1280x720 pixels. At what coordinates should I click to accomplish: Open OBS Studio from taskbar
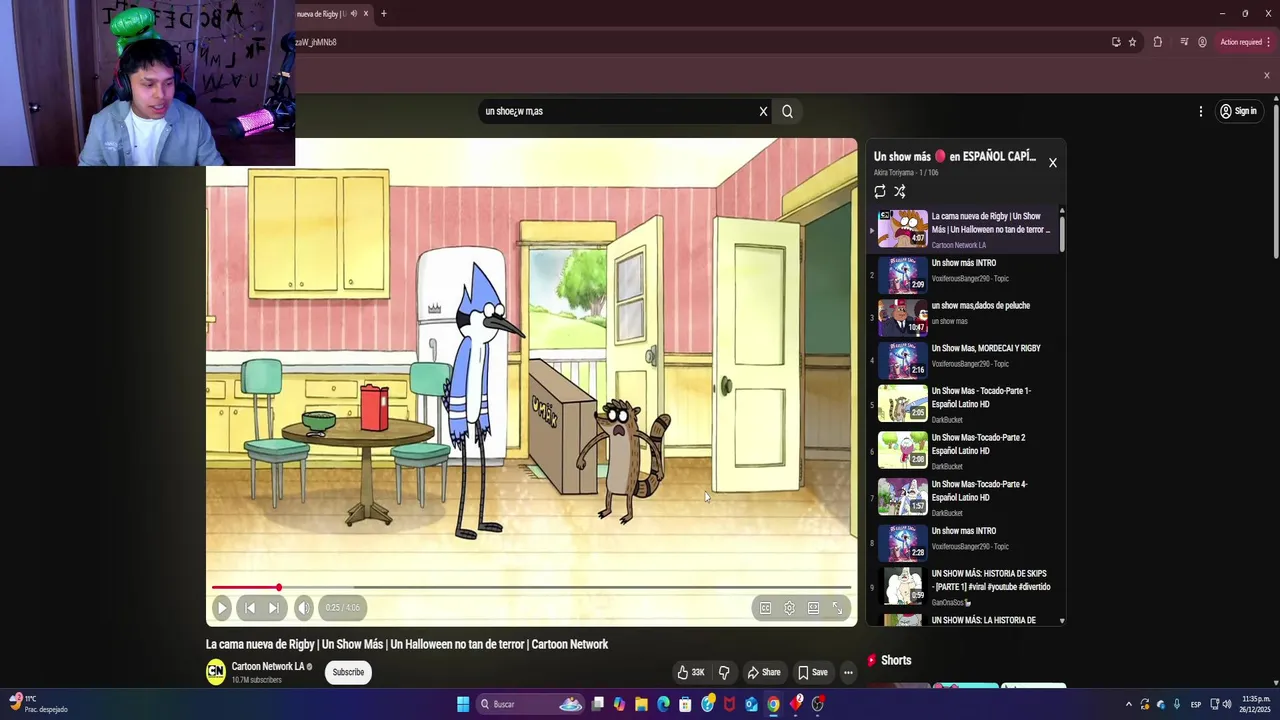point(817,704)
